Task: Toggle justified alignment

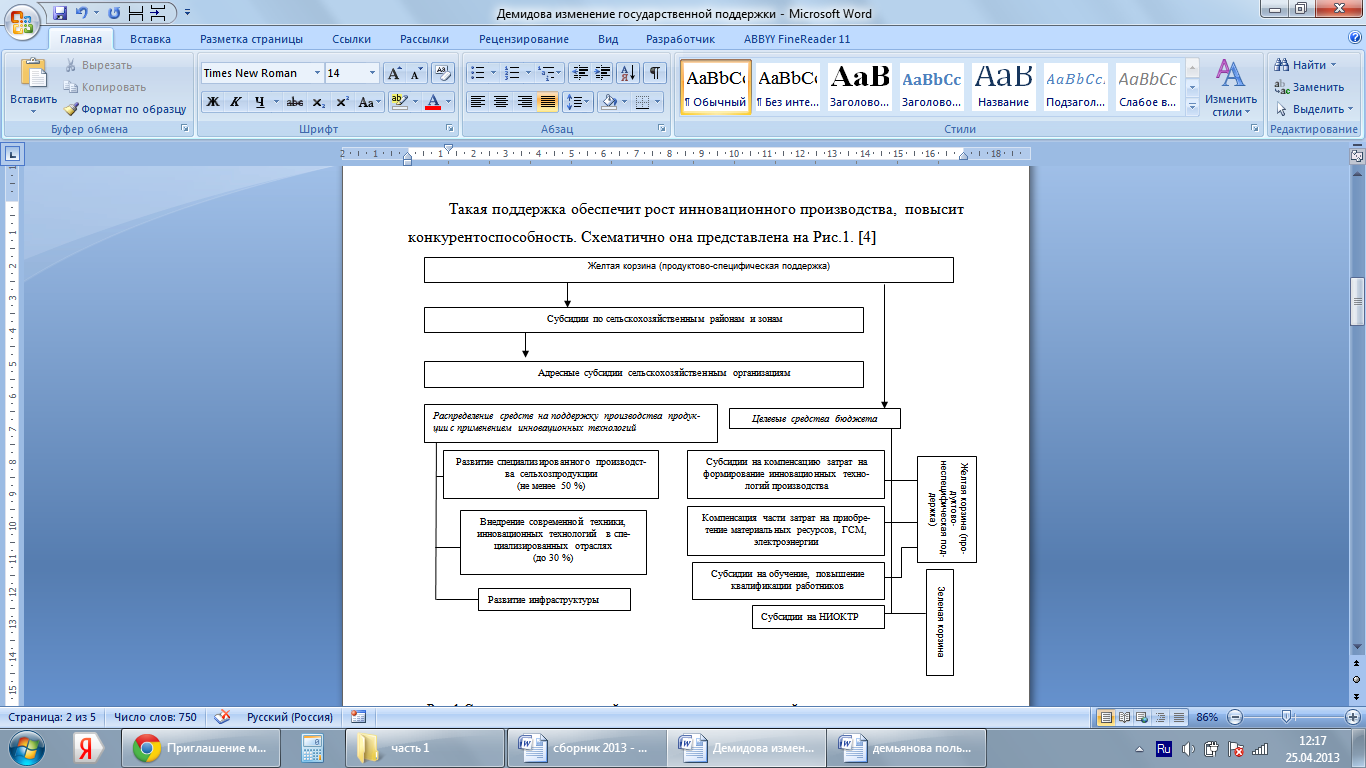Action: click(x=548, y=102)
